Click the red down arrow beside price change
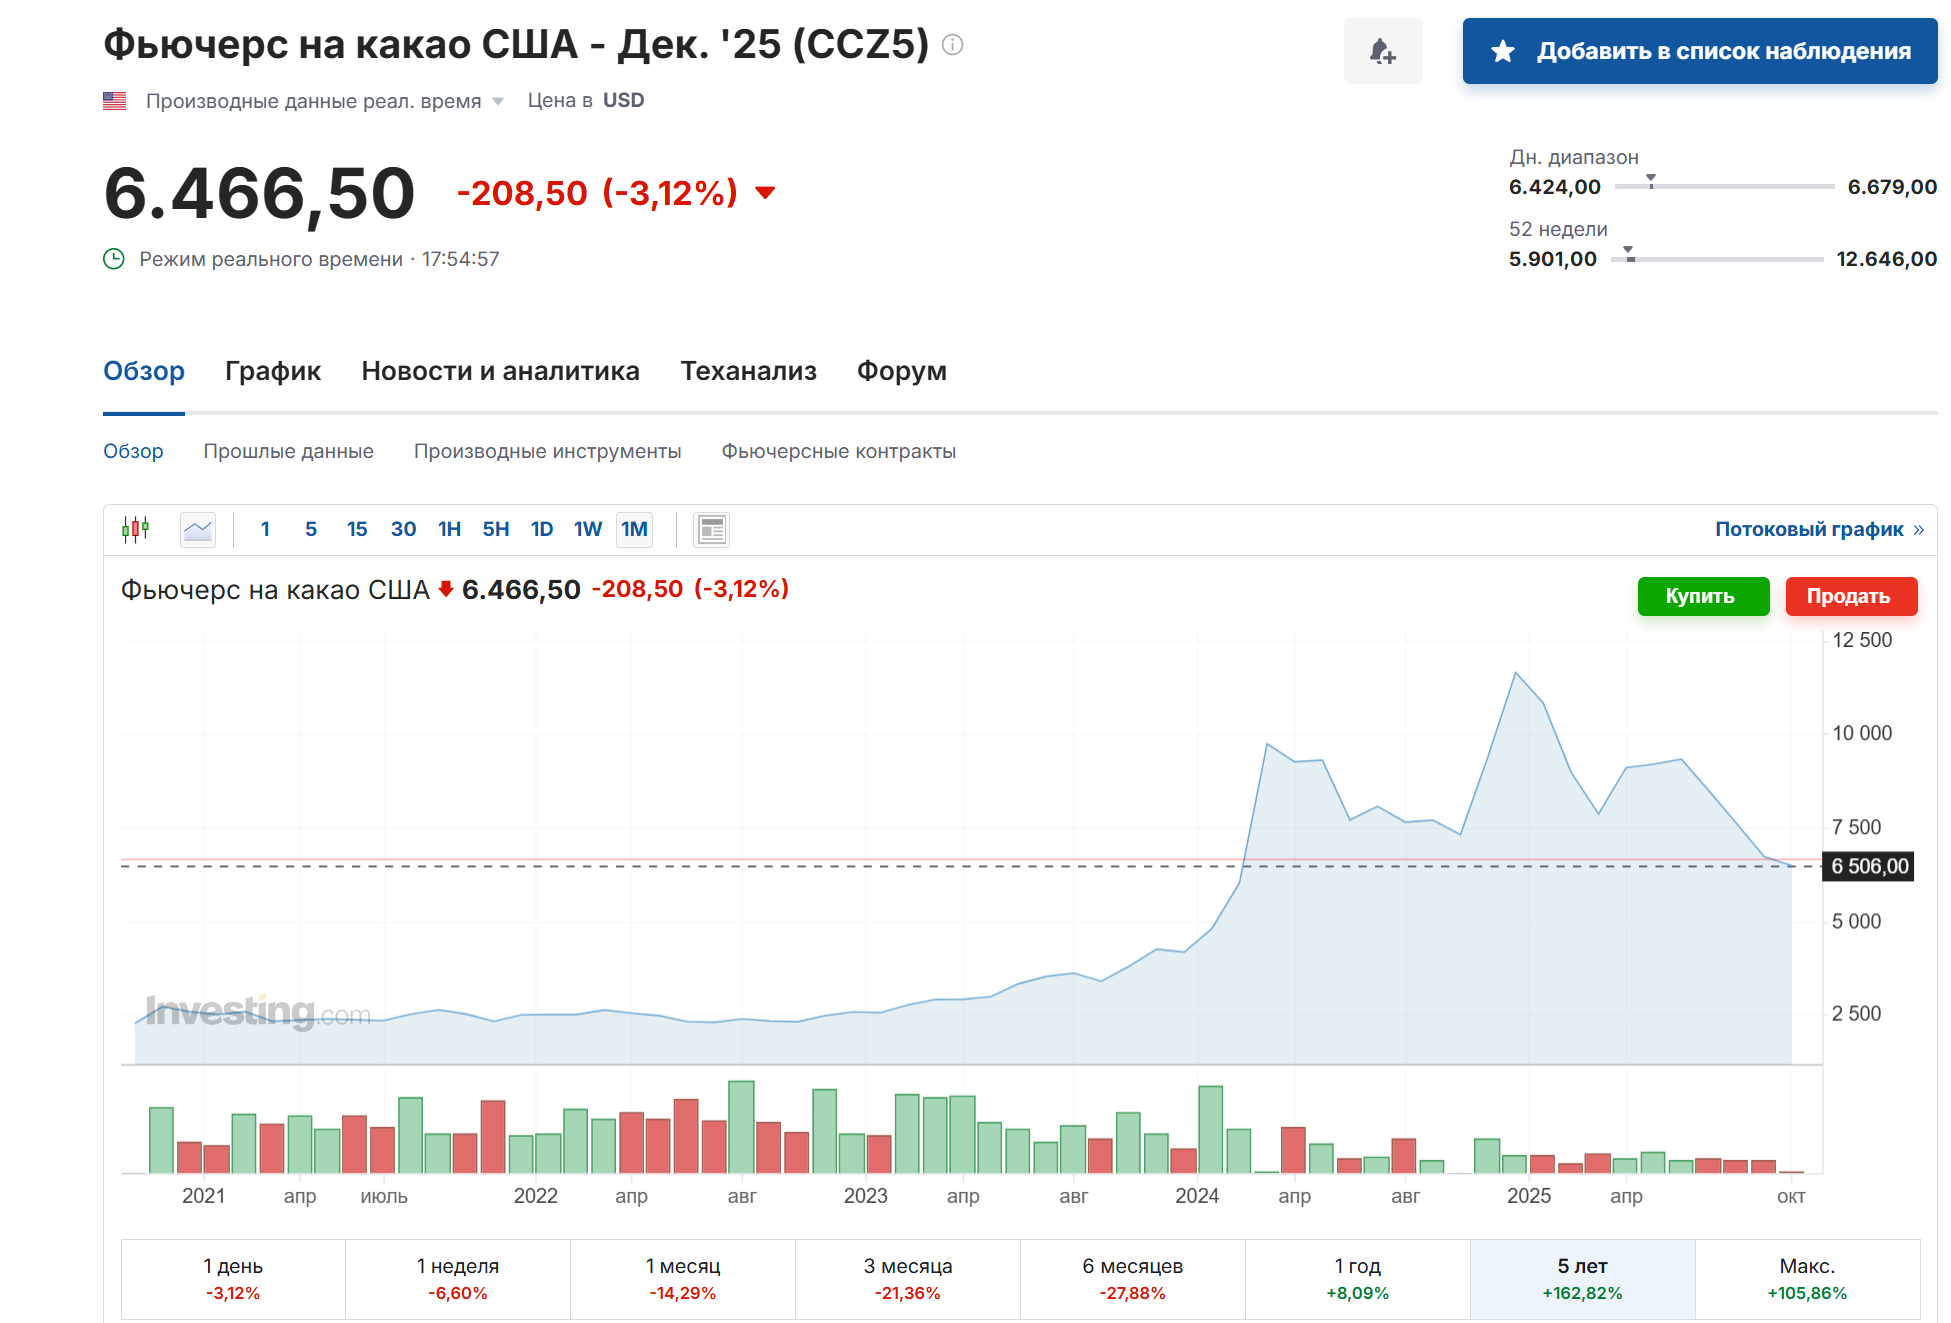The width and height of the screenshot is (1951, 1323). [x=765, y=193]
